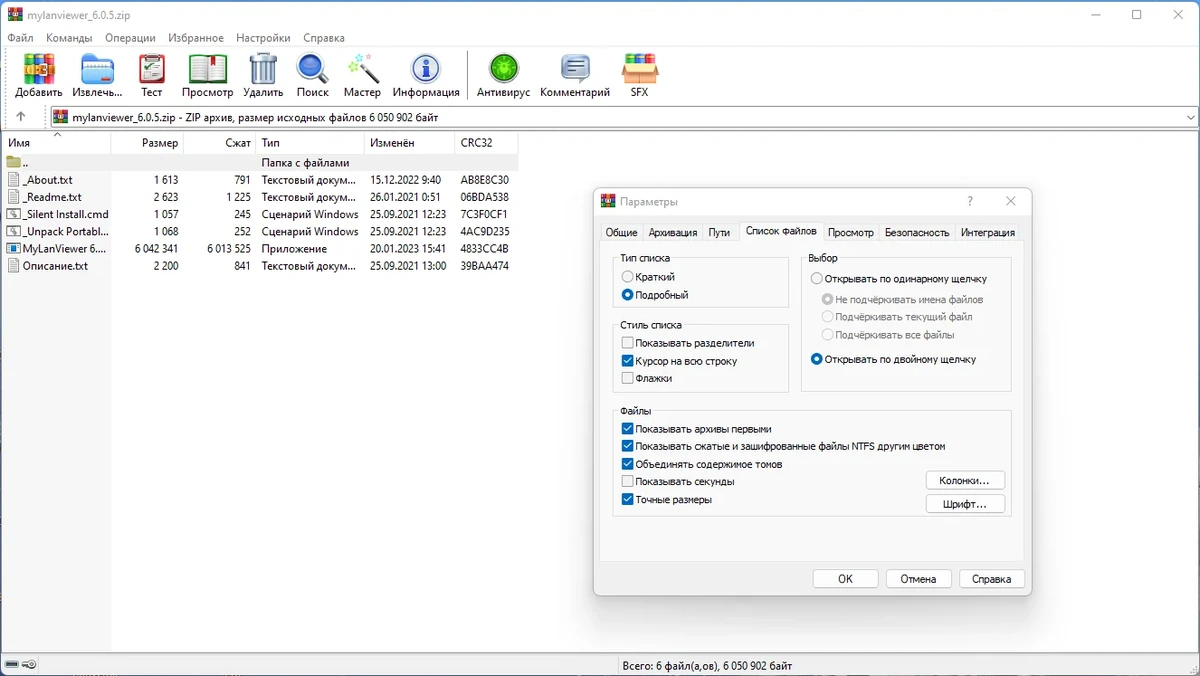Enable Показывать секунды checkbox
The image size is (1200, 676).
point(628,481)
